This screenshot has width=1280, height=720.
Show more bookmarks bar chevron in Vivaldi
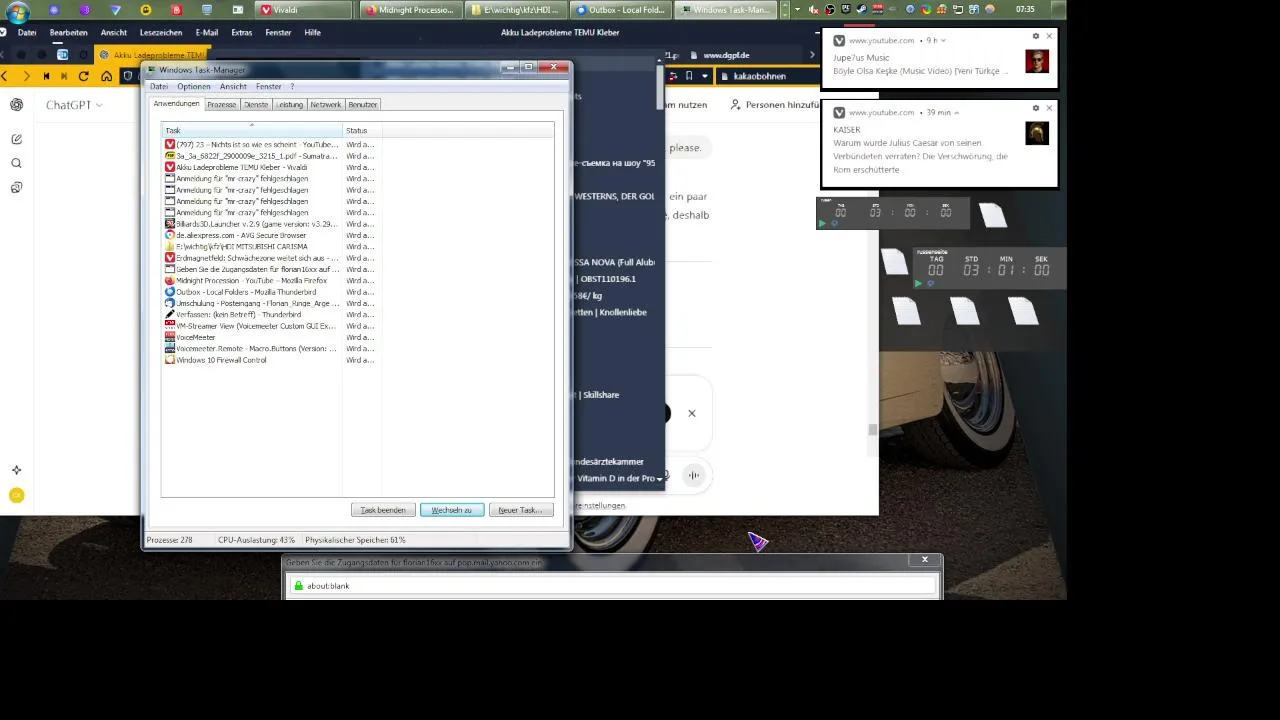point(812,55)
